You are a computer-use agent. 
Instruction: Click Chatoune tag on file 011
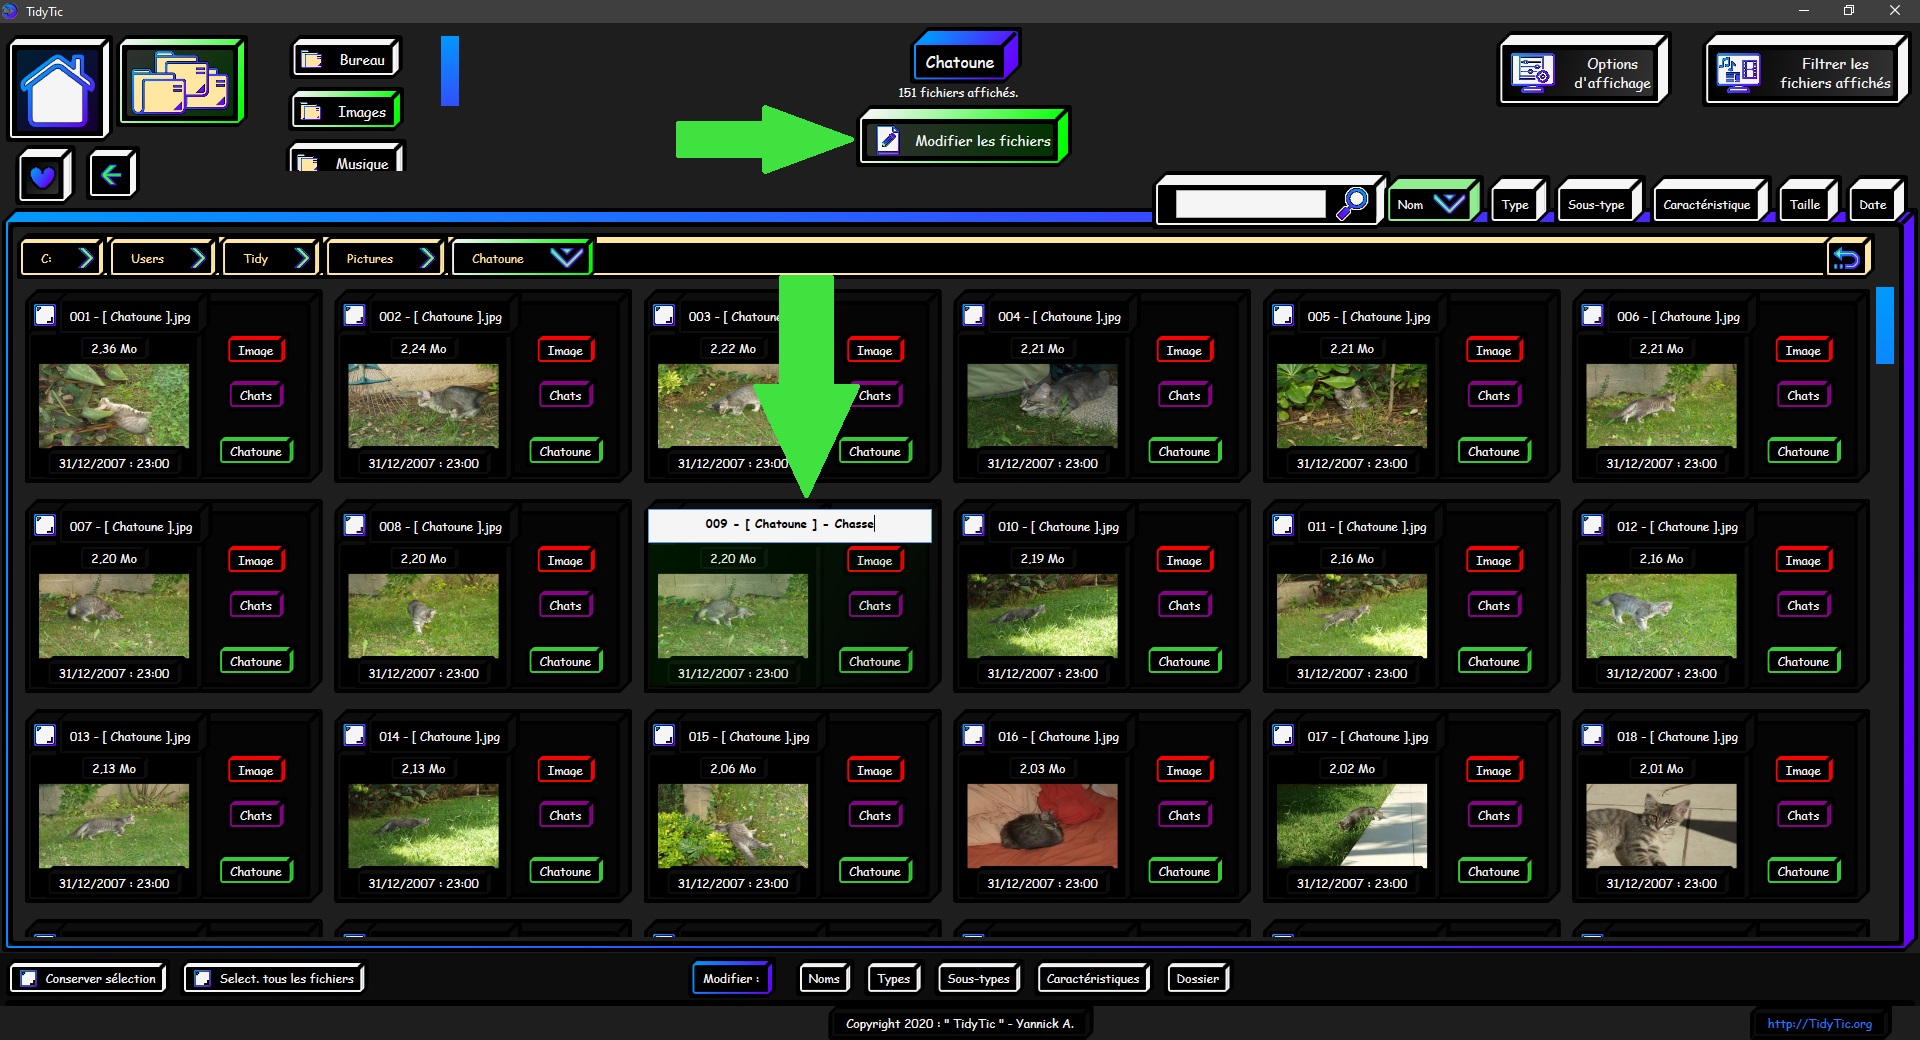tap(1494, 661)
